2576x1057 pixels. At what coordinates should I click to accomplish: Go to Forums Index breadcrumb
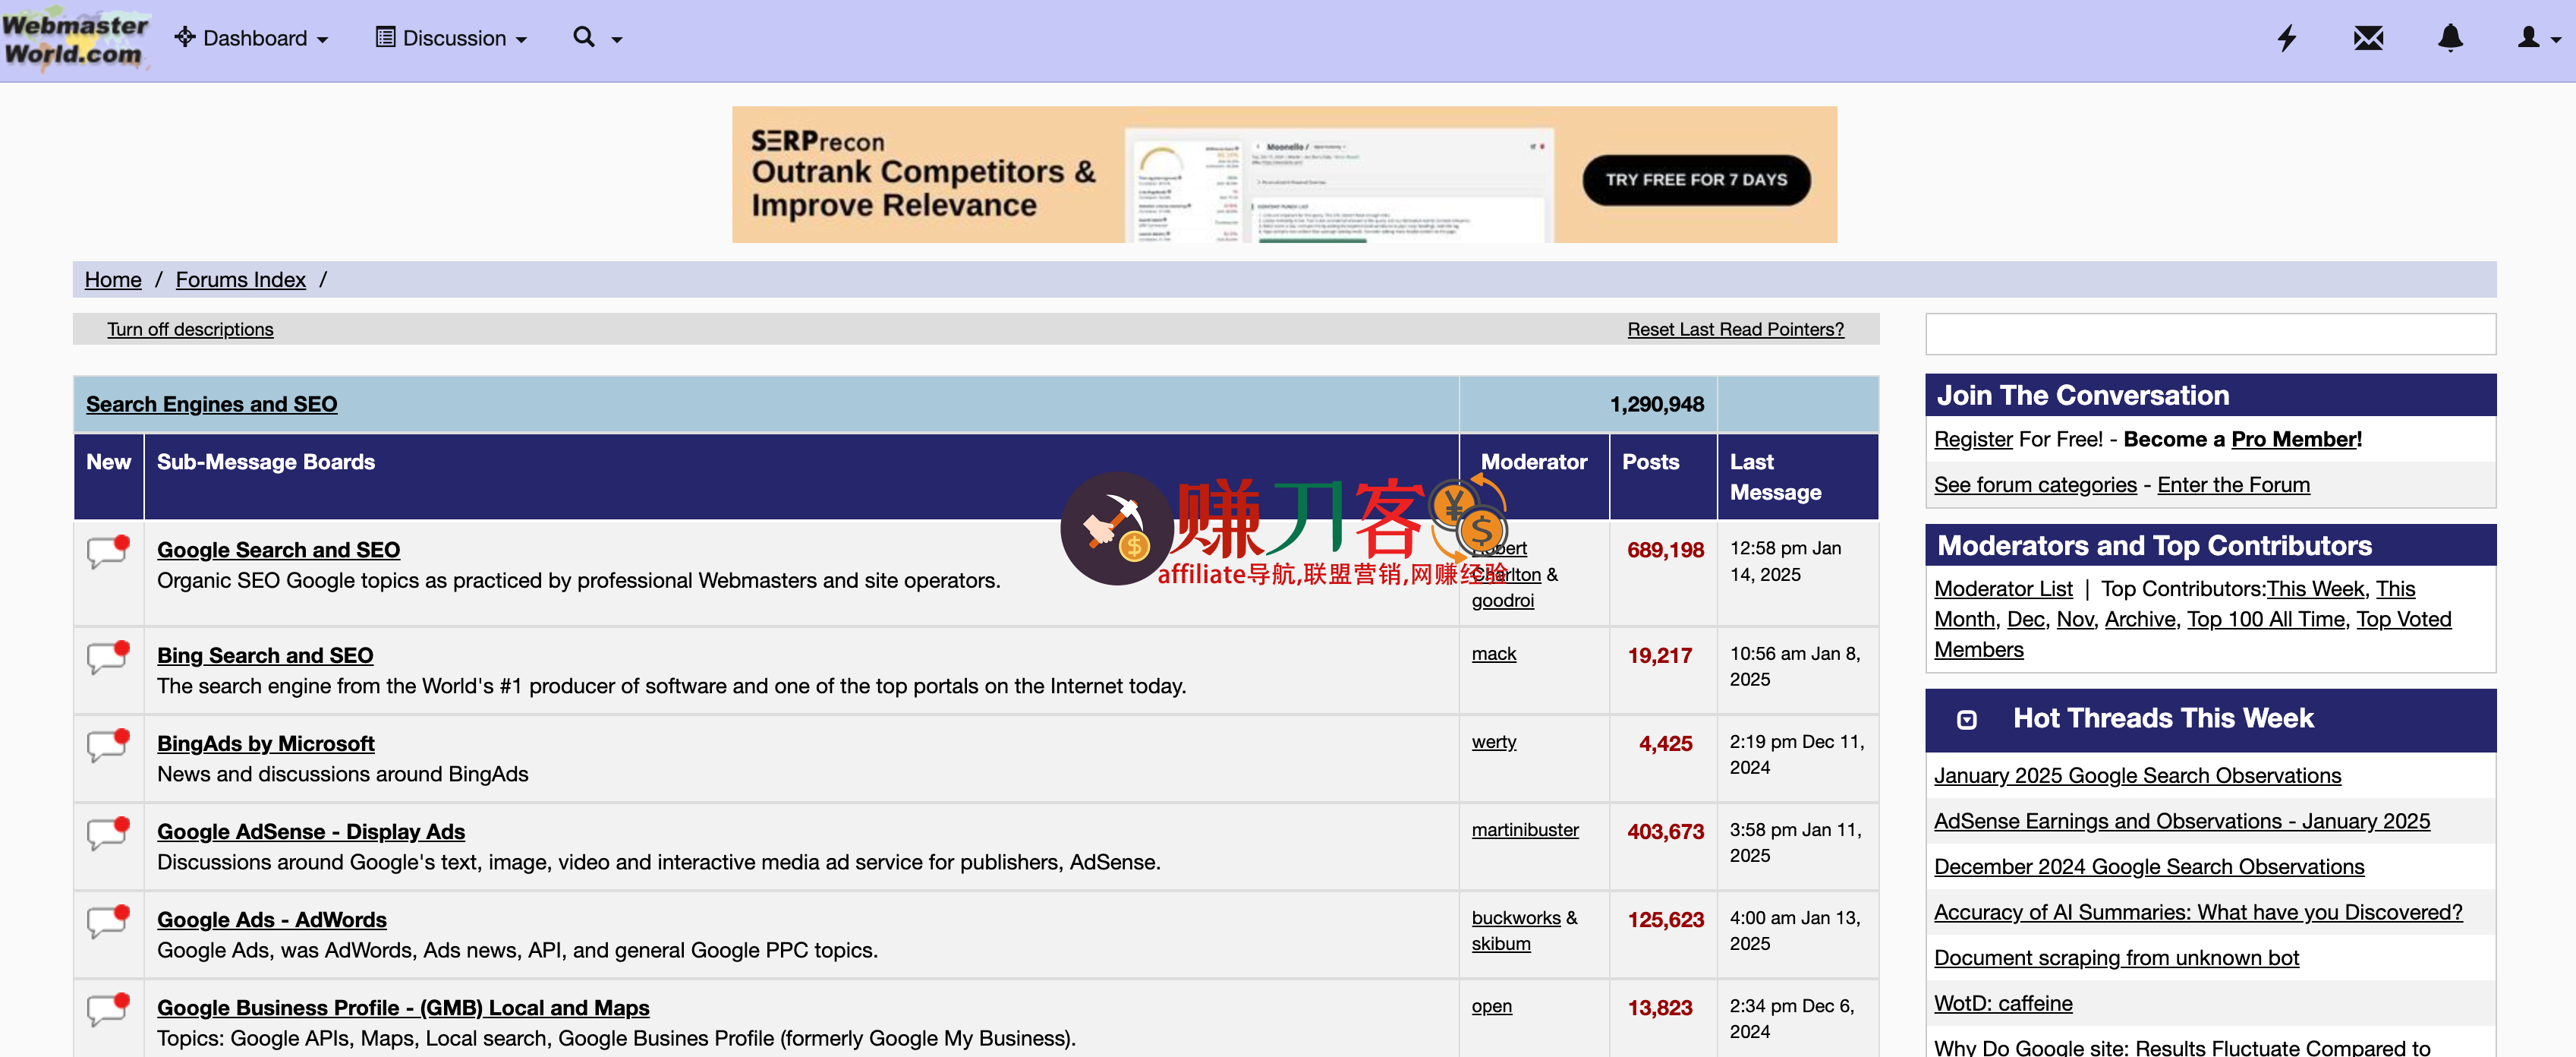(x=240, y=279)
